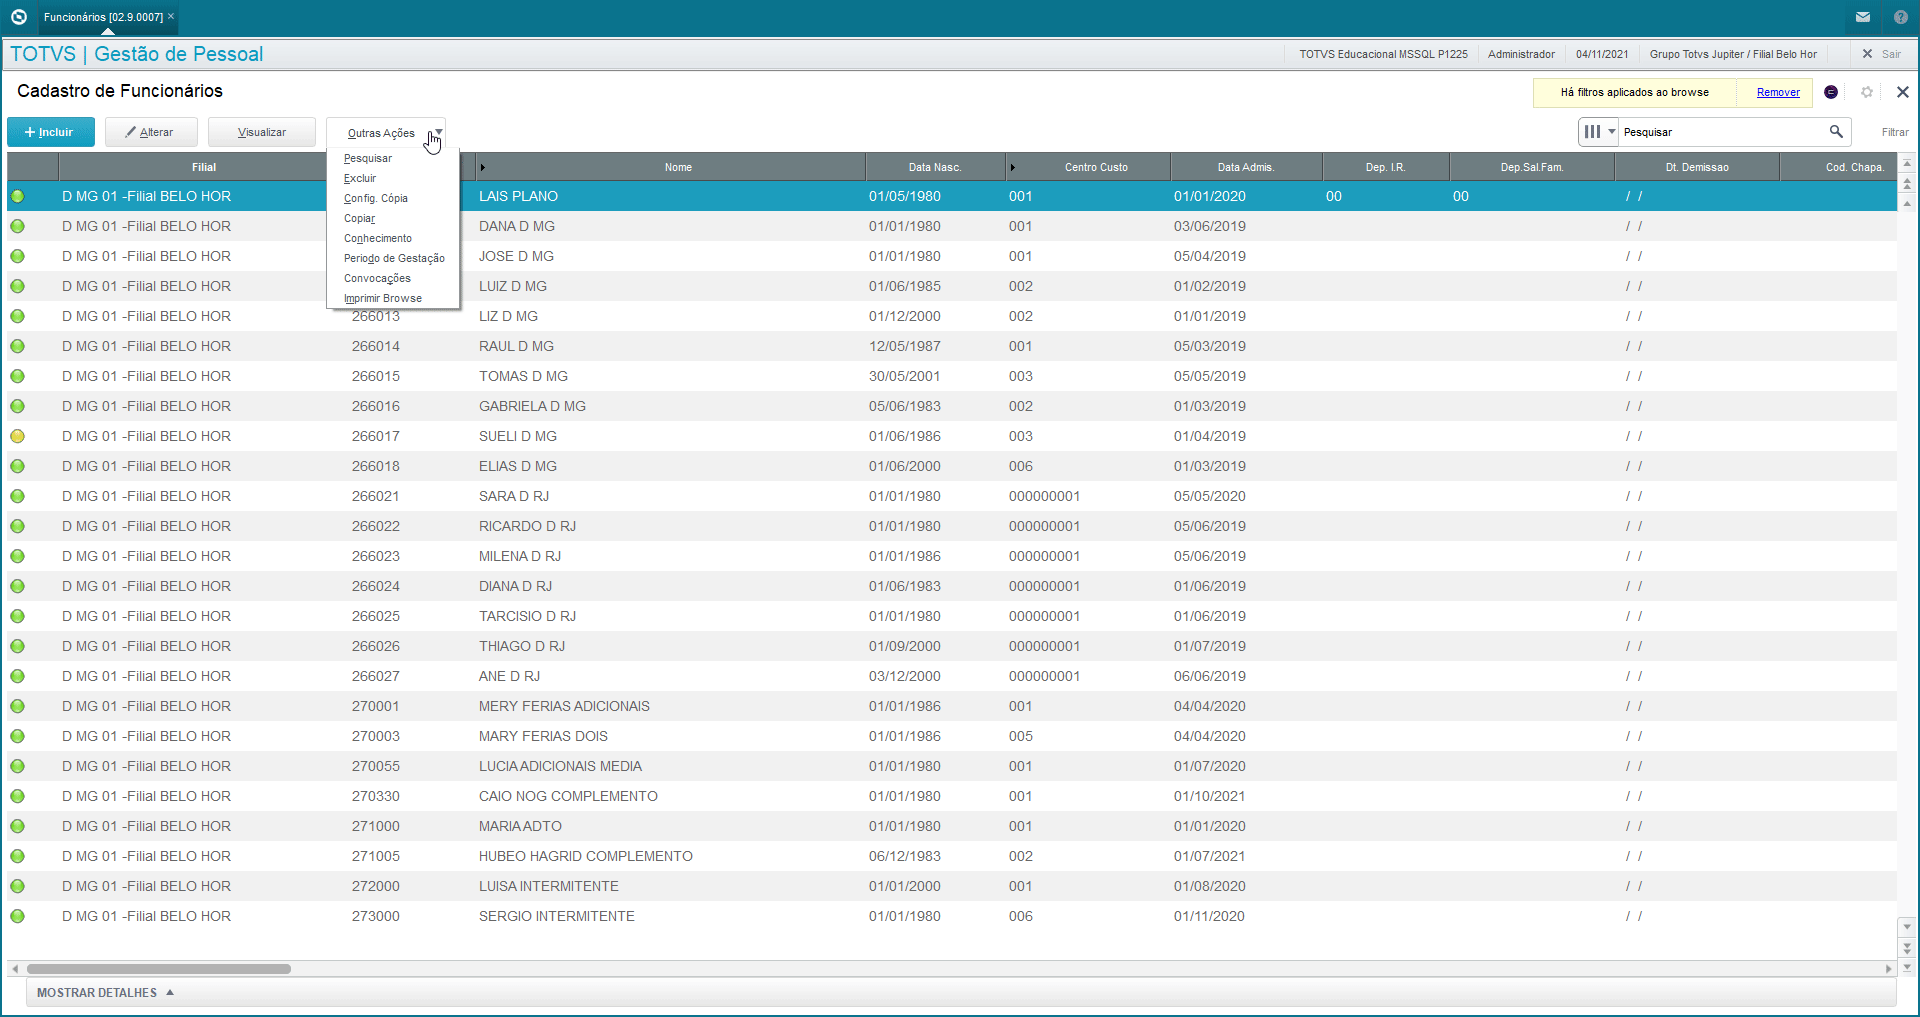Click the sort arrow beside Centro Custo
Image resolution: width=1920 pixels, height=1017 pixels.
[x=1012, y=167]
